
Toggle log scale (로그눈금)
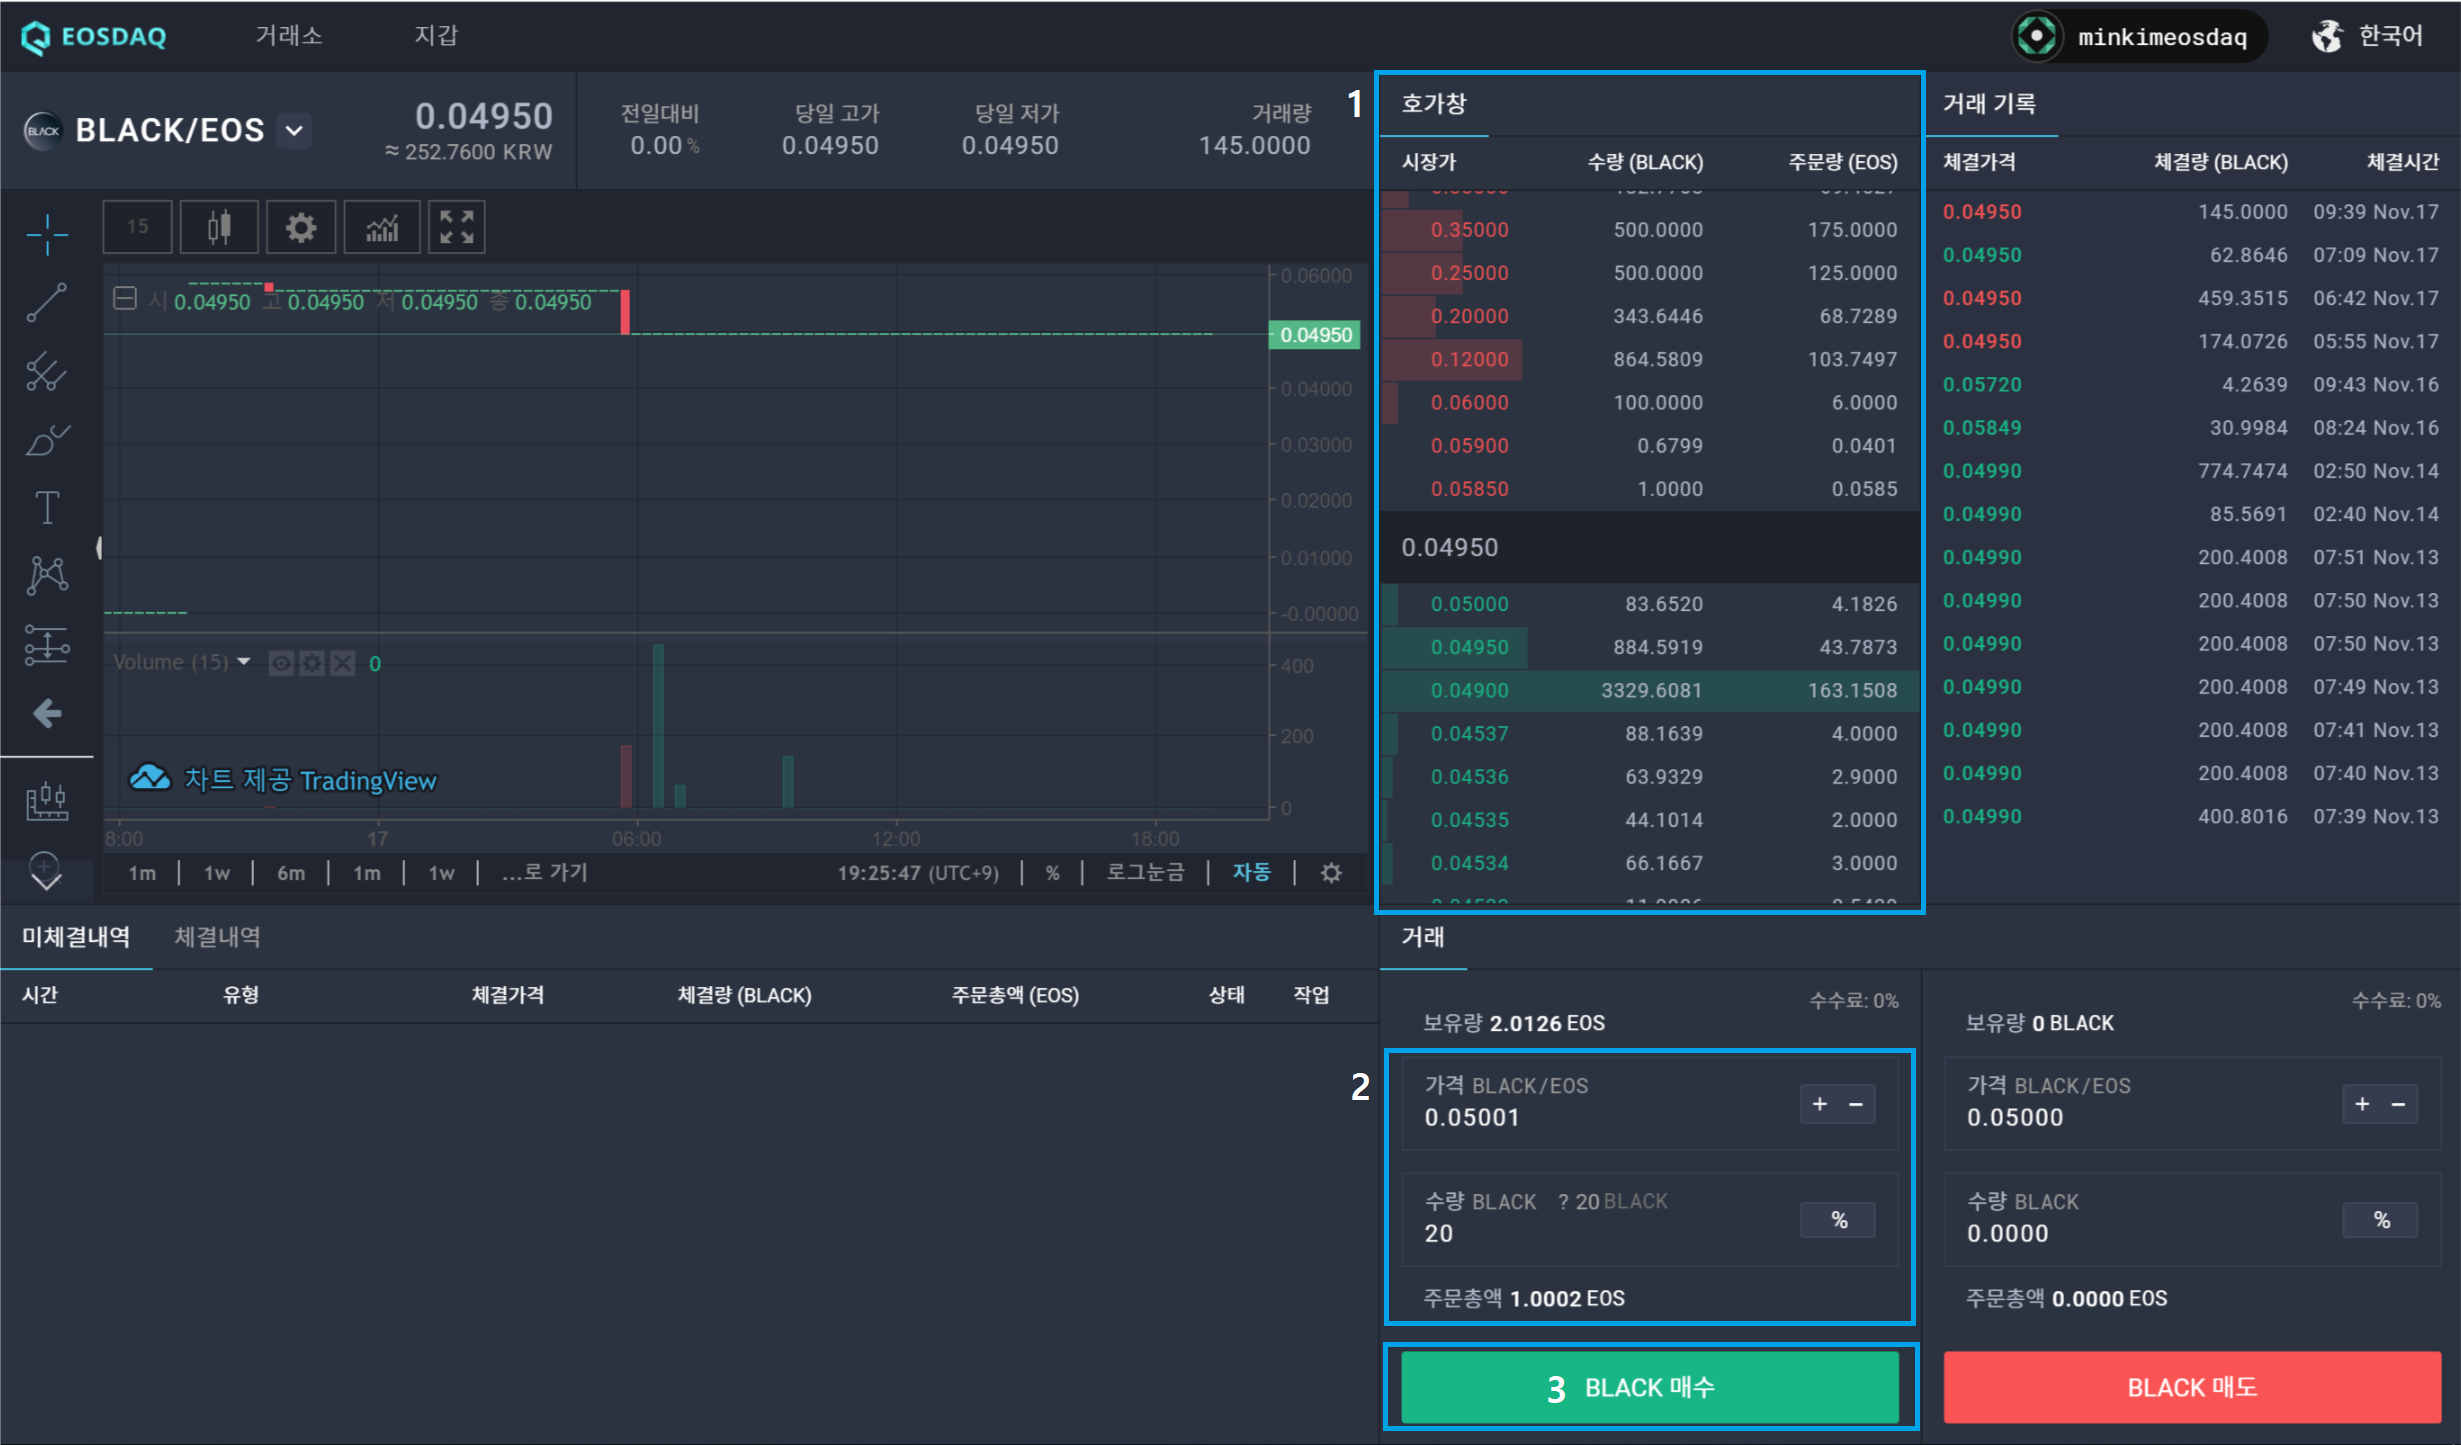click(x=1145, y=872)
